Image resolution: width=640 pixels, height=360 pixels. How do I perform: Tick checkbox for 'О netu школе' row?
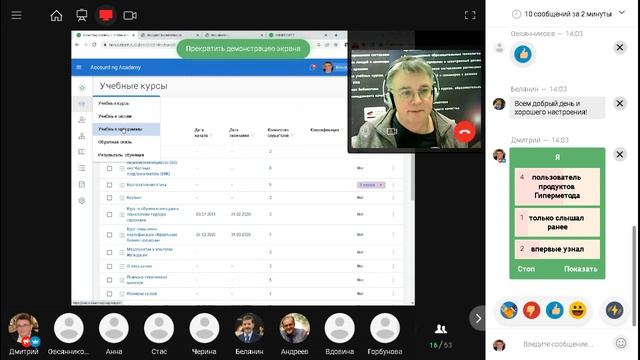pos(109,266)
